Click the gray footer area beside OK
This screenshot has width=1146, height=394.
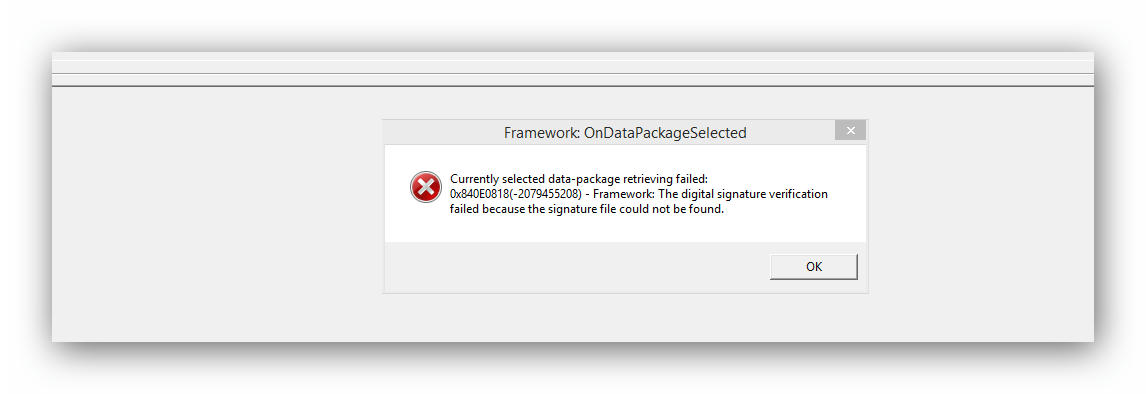click(576, 267)
